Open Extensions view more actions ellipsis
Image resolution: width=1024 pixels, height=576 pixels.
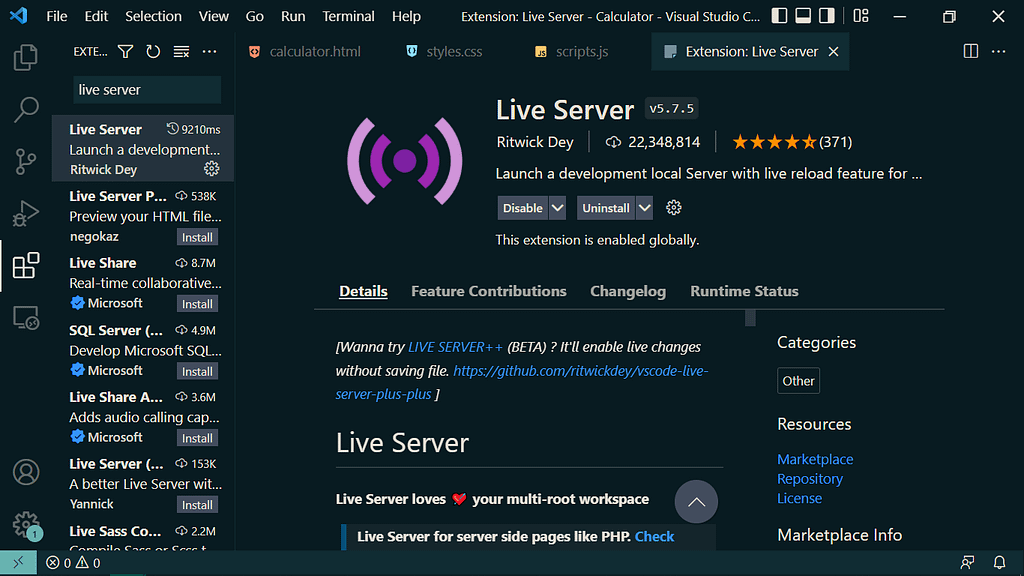tap(209, 52)
